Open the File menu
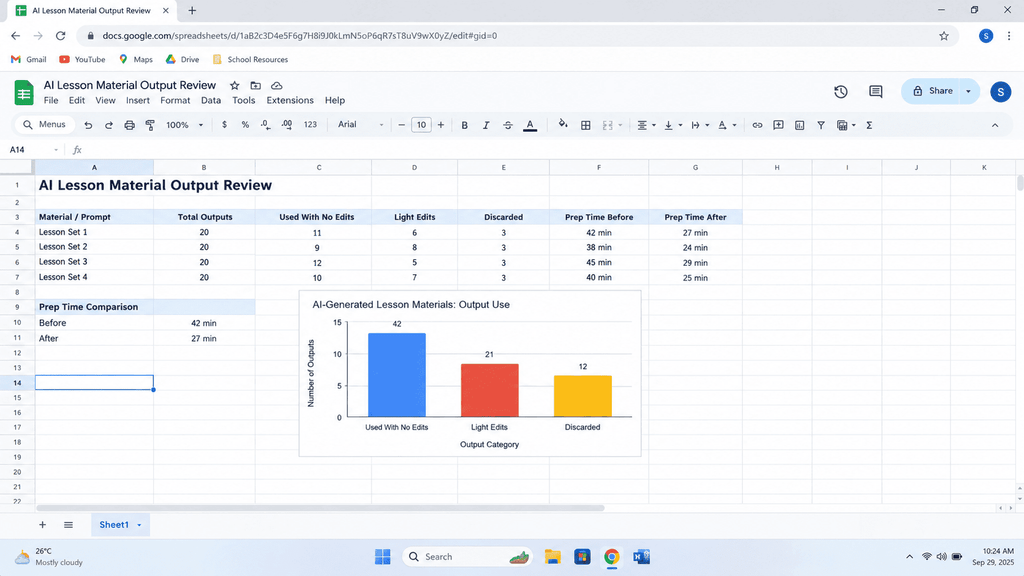1024x576 pixels. coord(51,101)
